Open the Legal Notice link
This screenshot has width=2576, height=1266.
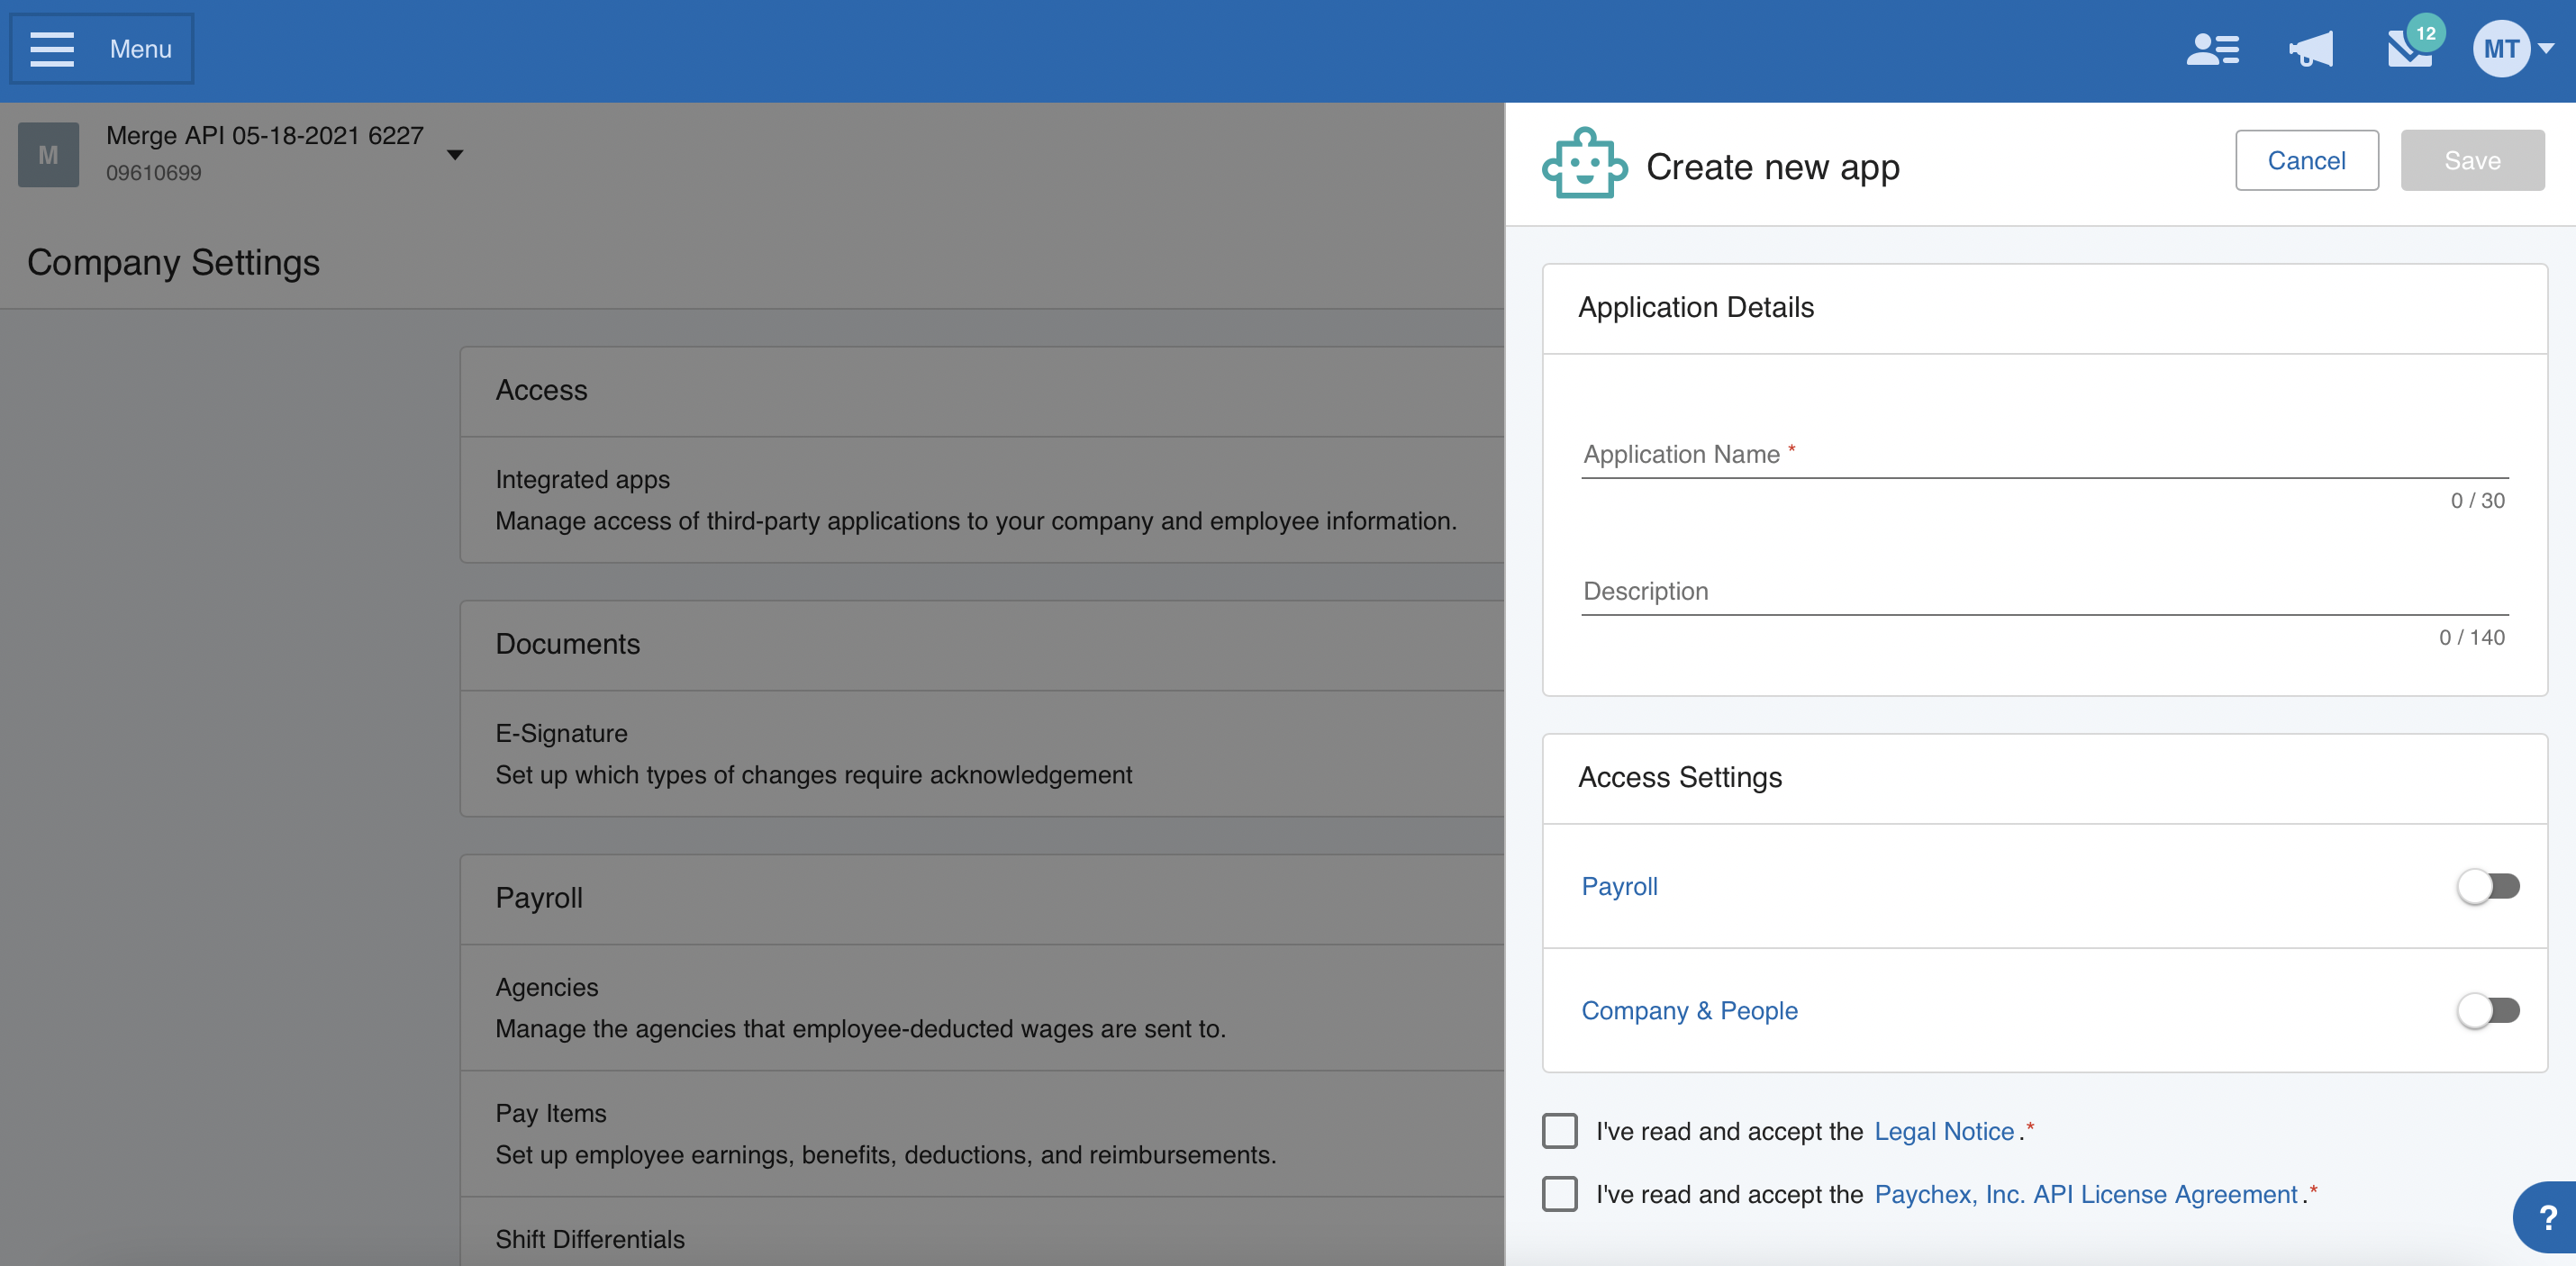point(1943,1131)
